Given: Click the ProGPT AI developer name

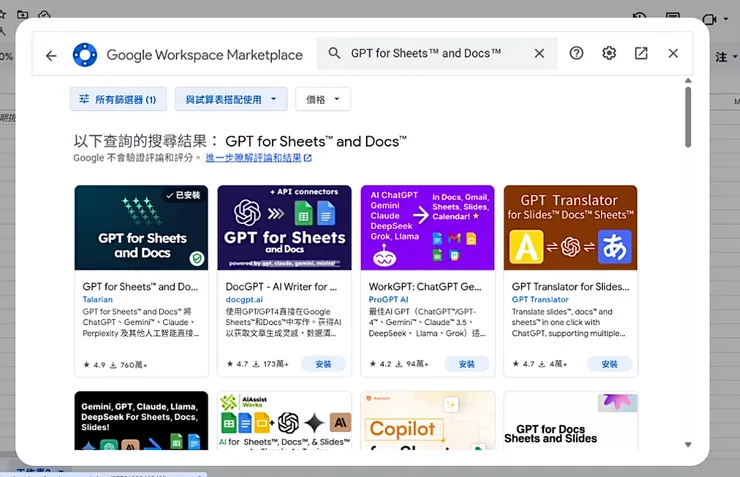Looking at the screenshot, I should click(388, 299).
